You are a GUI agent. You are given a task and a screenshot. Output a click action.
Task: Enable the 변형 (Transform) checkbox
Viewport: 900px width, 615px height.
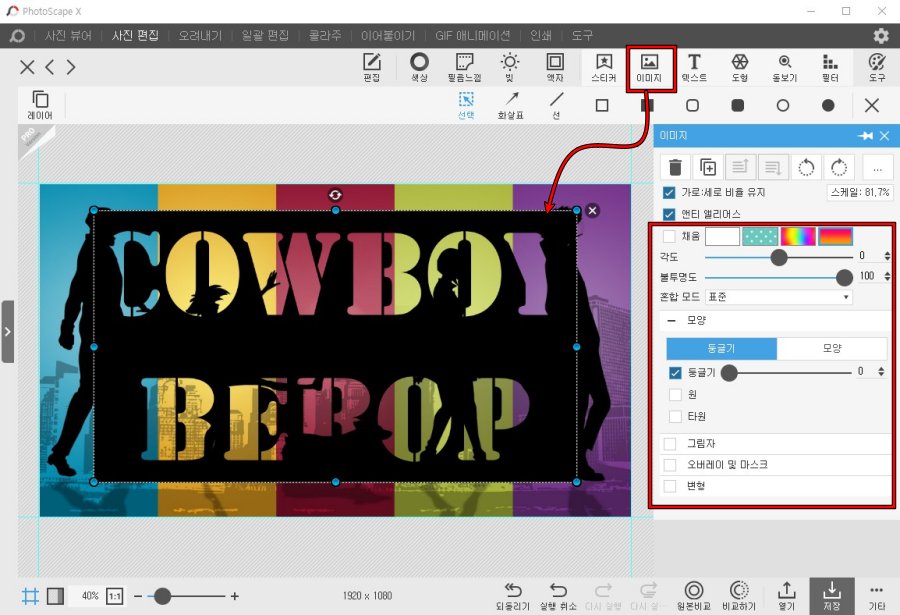[x=669, y=486]
